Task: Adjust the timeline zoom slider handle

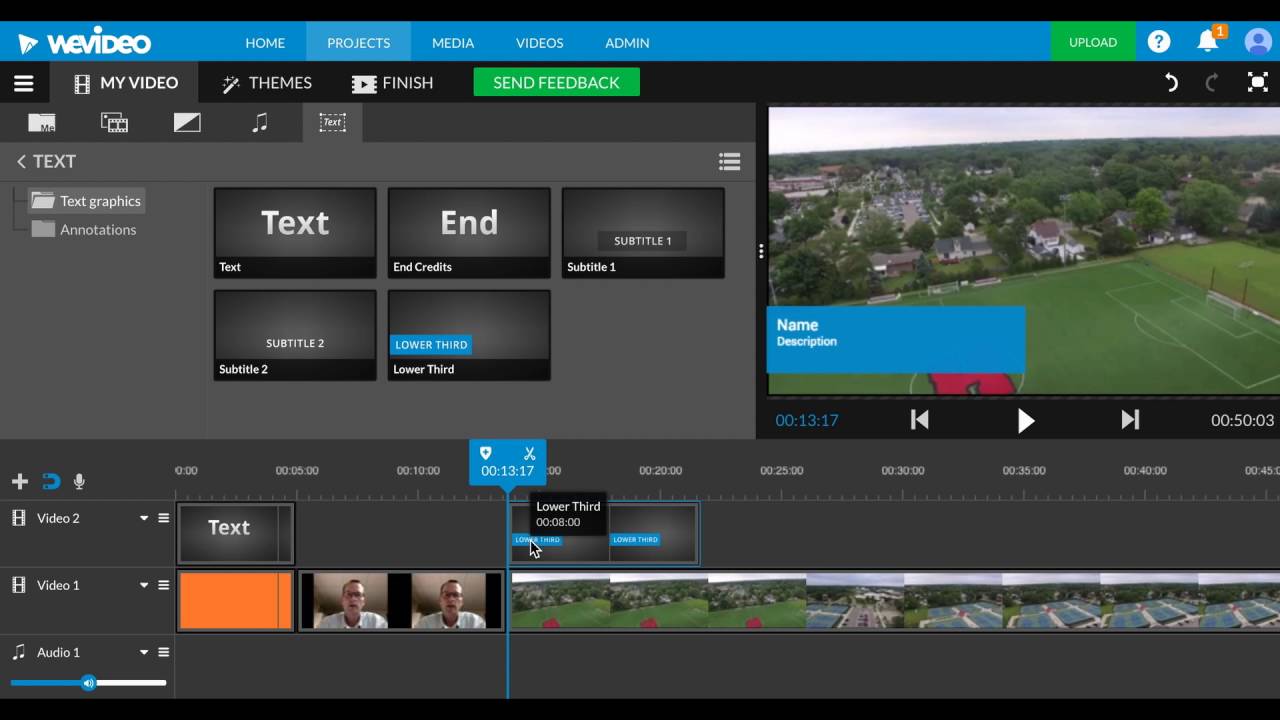Action: (88, 683)
